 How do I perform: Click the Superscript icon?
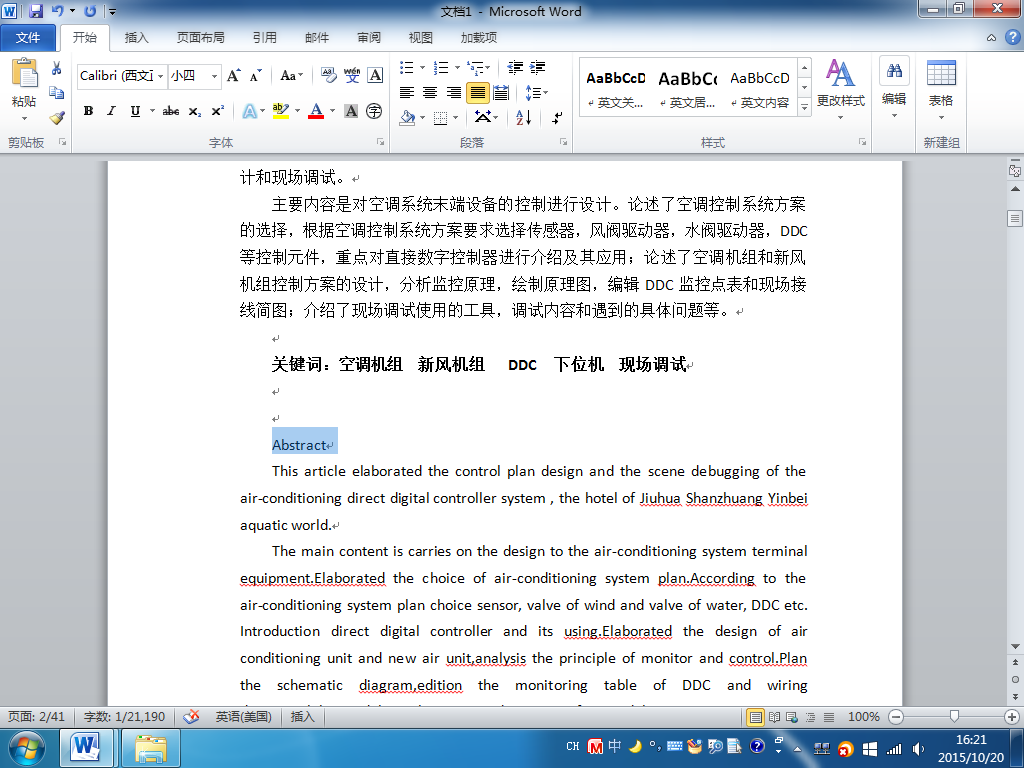[217, 111]
